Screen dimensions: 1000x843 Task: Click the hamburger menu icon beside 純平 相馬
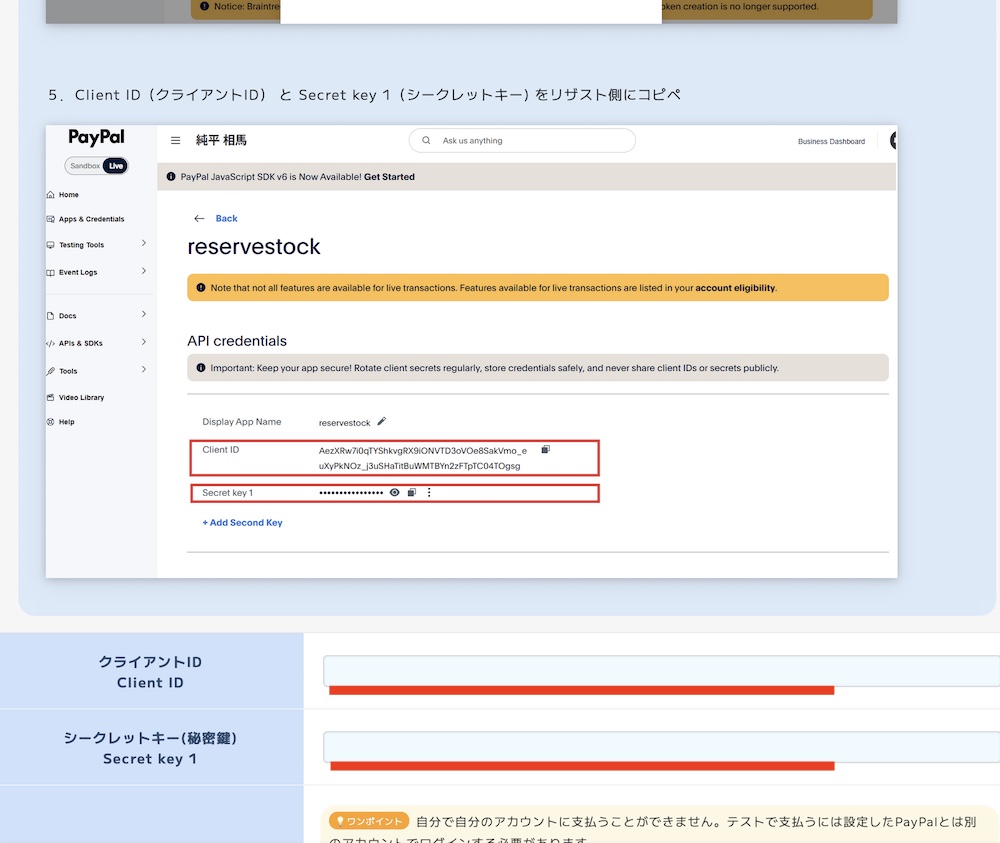point(175,141)
